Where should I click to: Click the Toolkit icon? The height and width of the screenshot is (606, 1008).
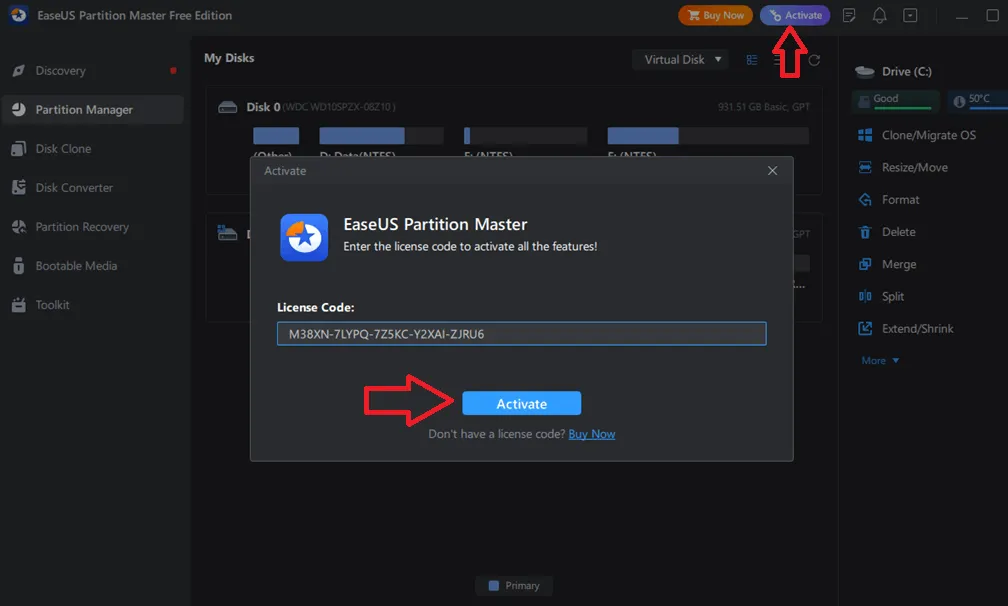tap(19, 305)
